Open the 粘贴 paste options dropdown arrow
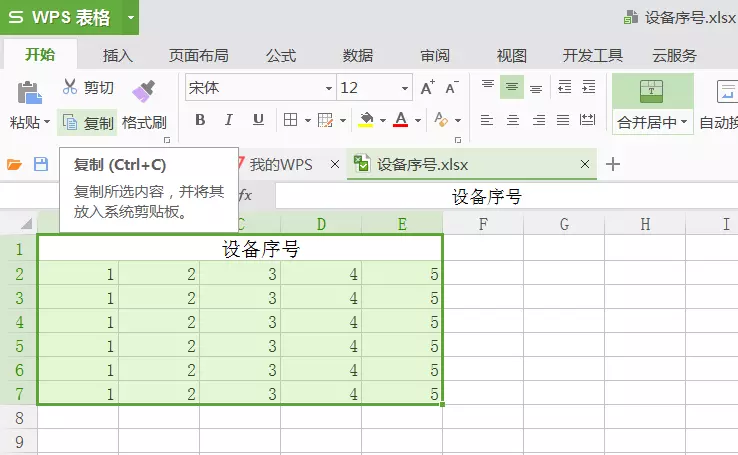This screenshot has height=455, width=738. pyautogui.click(x=47, y=122)
